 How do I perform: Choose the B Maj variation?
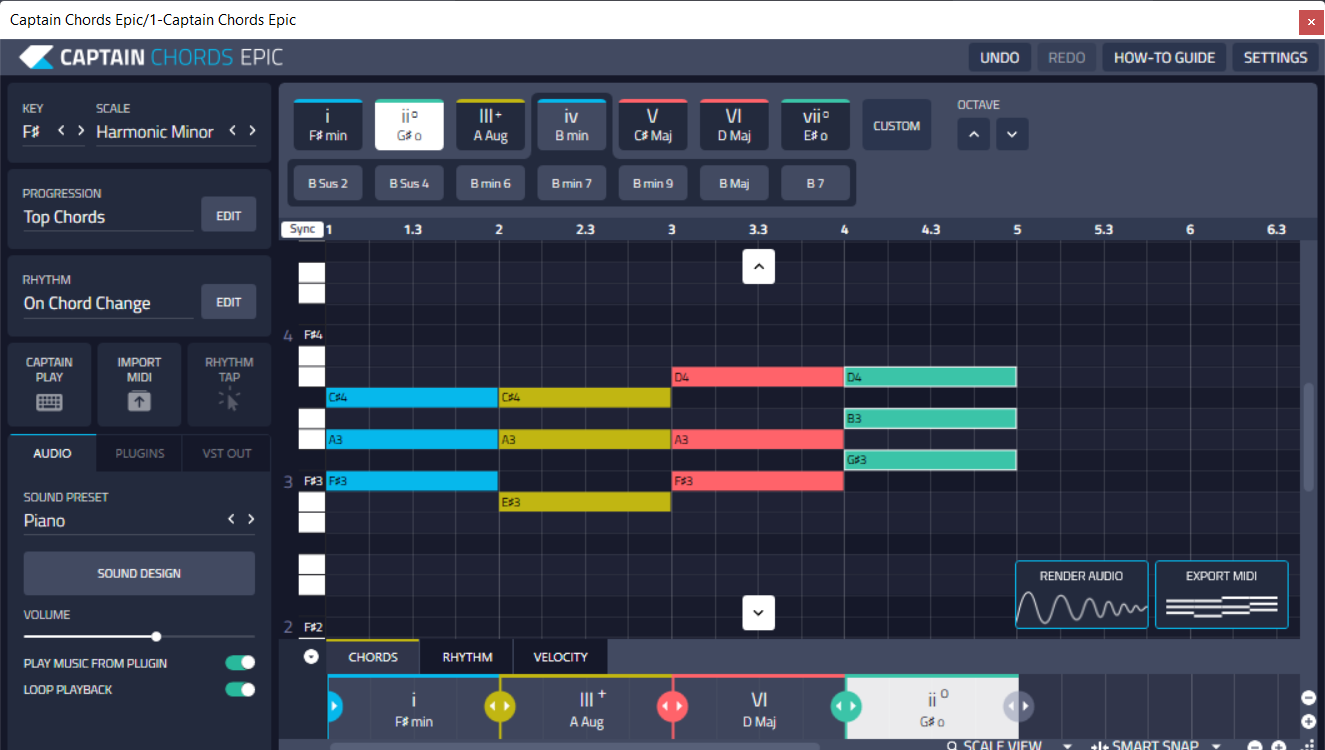coord(734,183)
